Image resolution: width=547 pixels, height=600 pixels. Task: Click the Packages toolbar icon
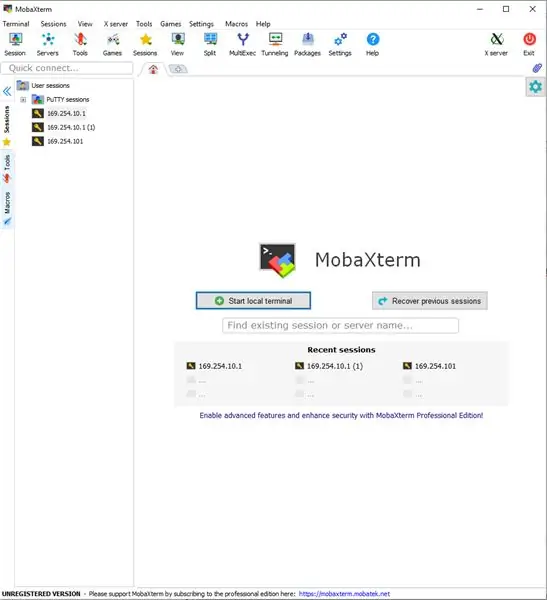(307, 45)
